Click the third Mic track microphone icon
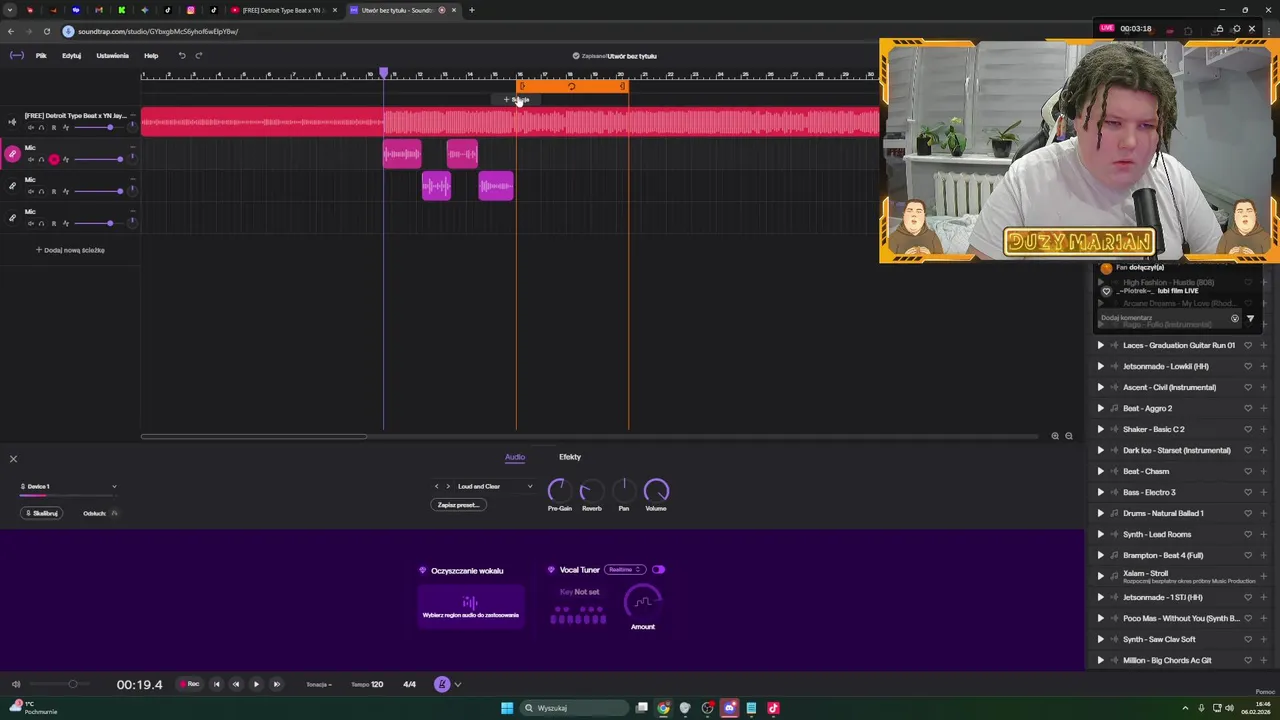Image resolution: width=1280 pixels, height=720 pixels. pos(13,217)
